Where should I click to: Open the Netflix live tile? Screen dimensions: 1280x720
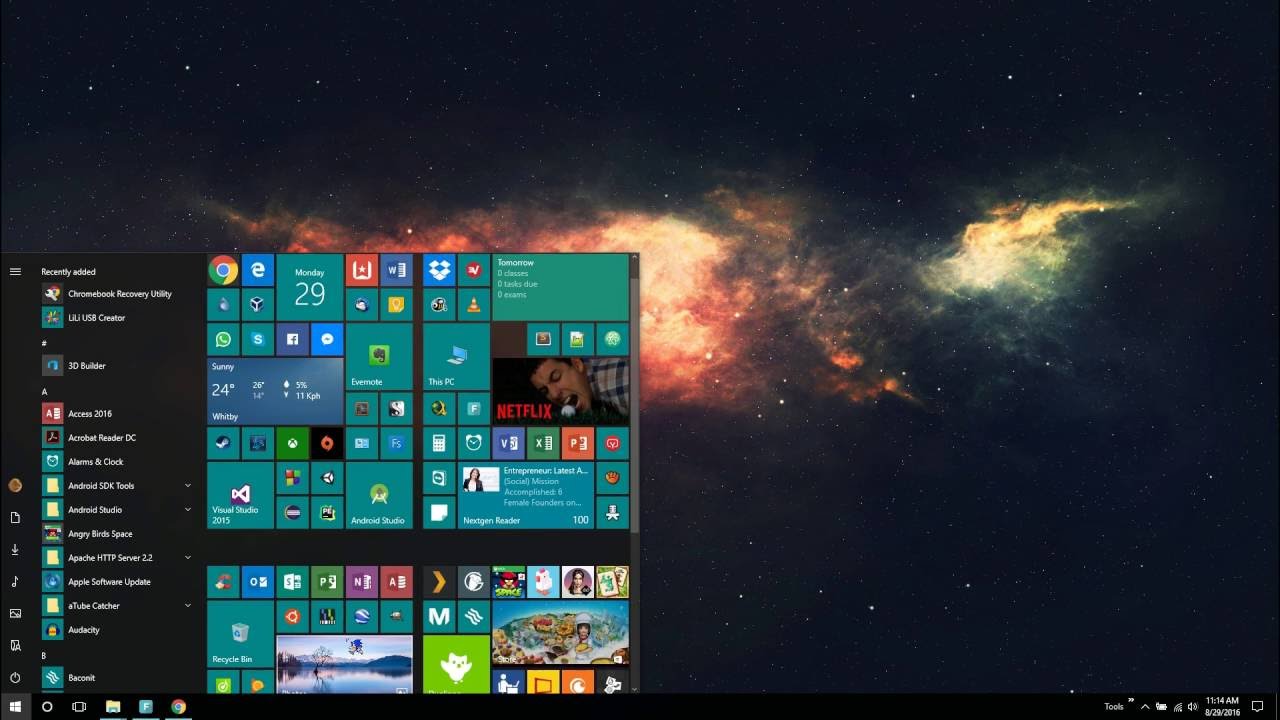click(x=561, y=391)
